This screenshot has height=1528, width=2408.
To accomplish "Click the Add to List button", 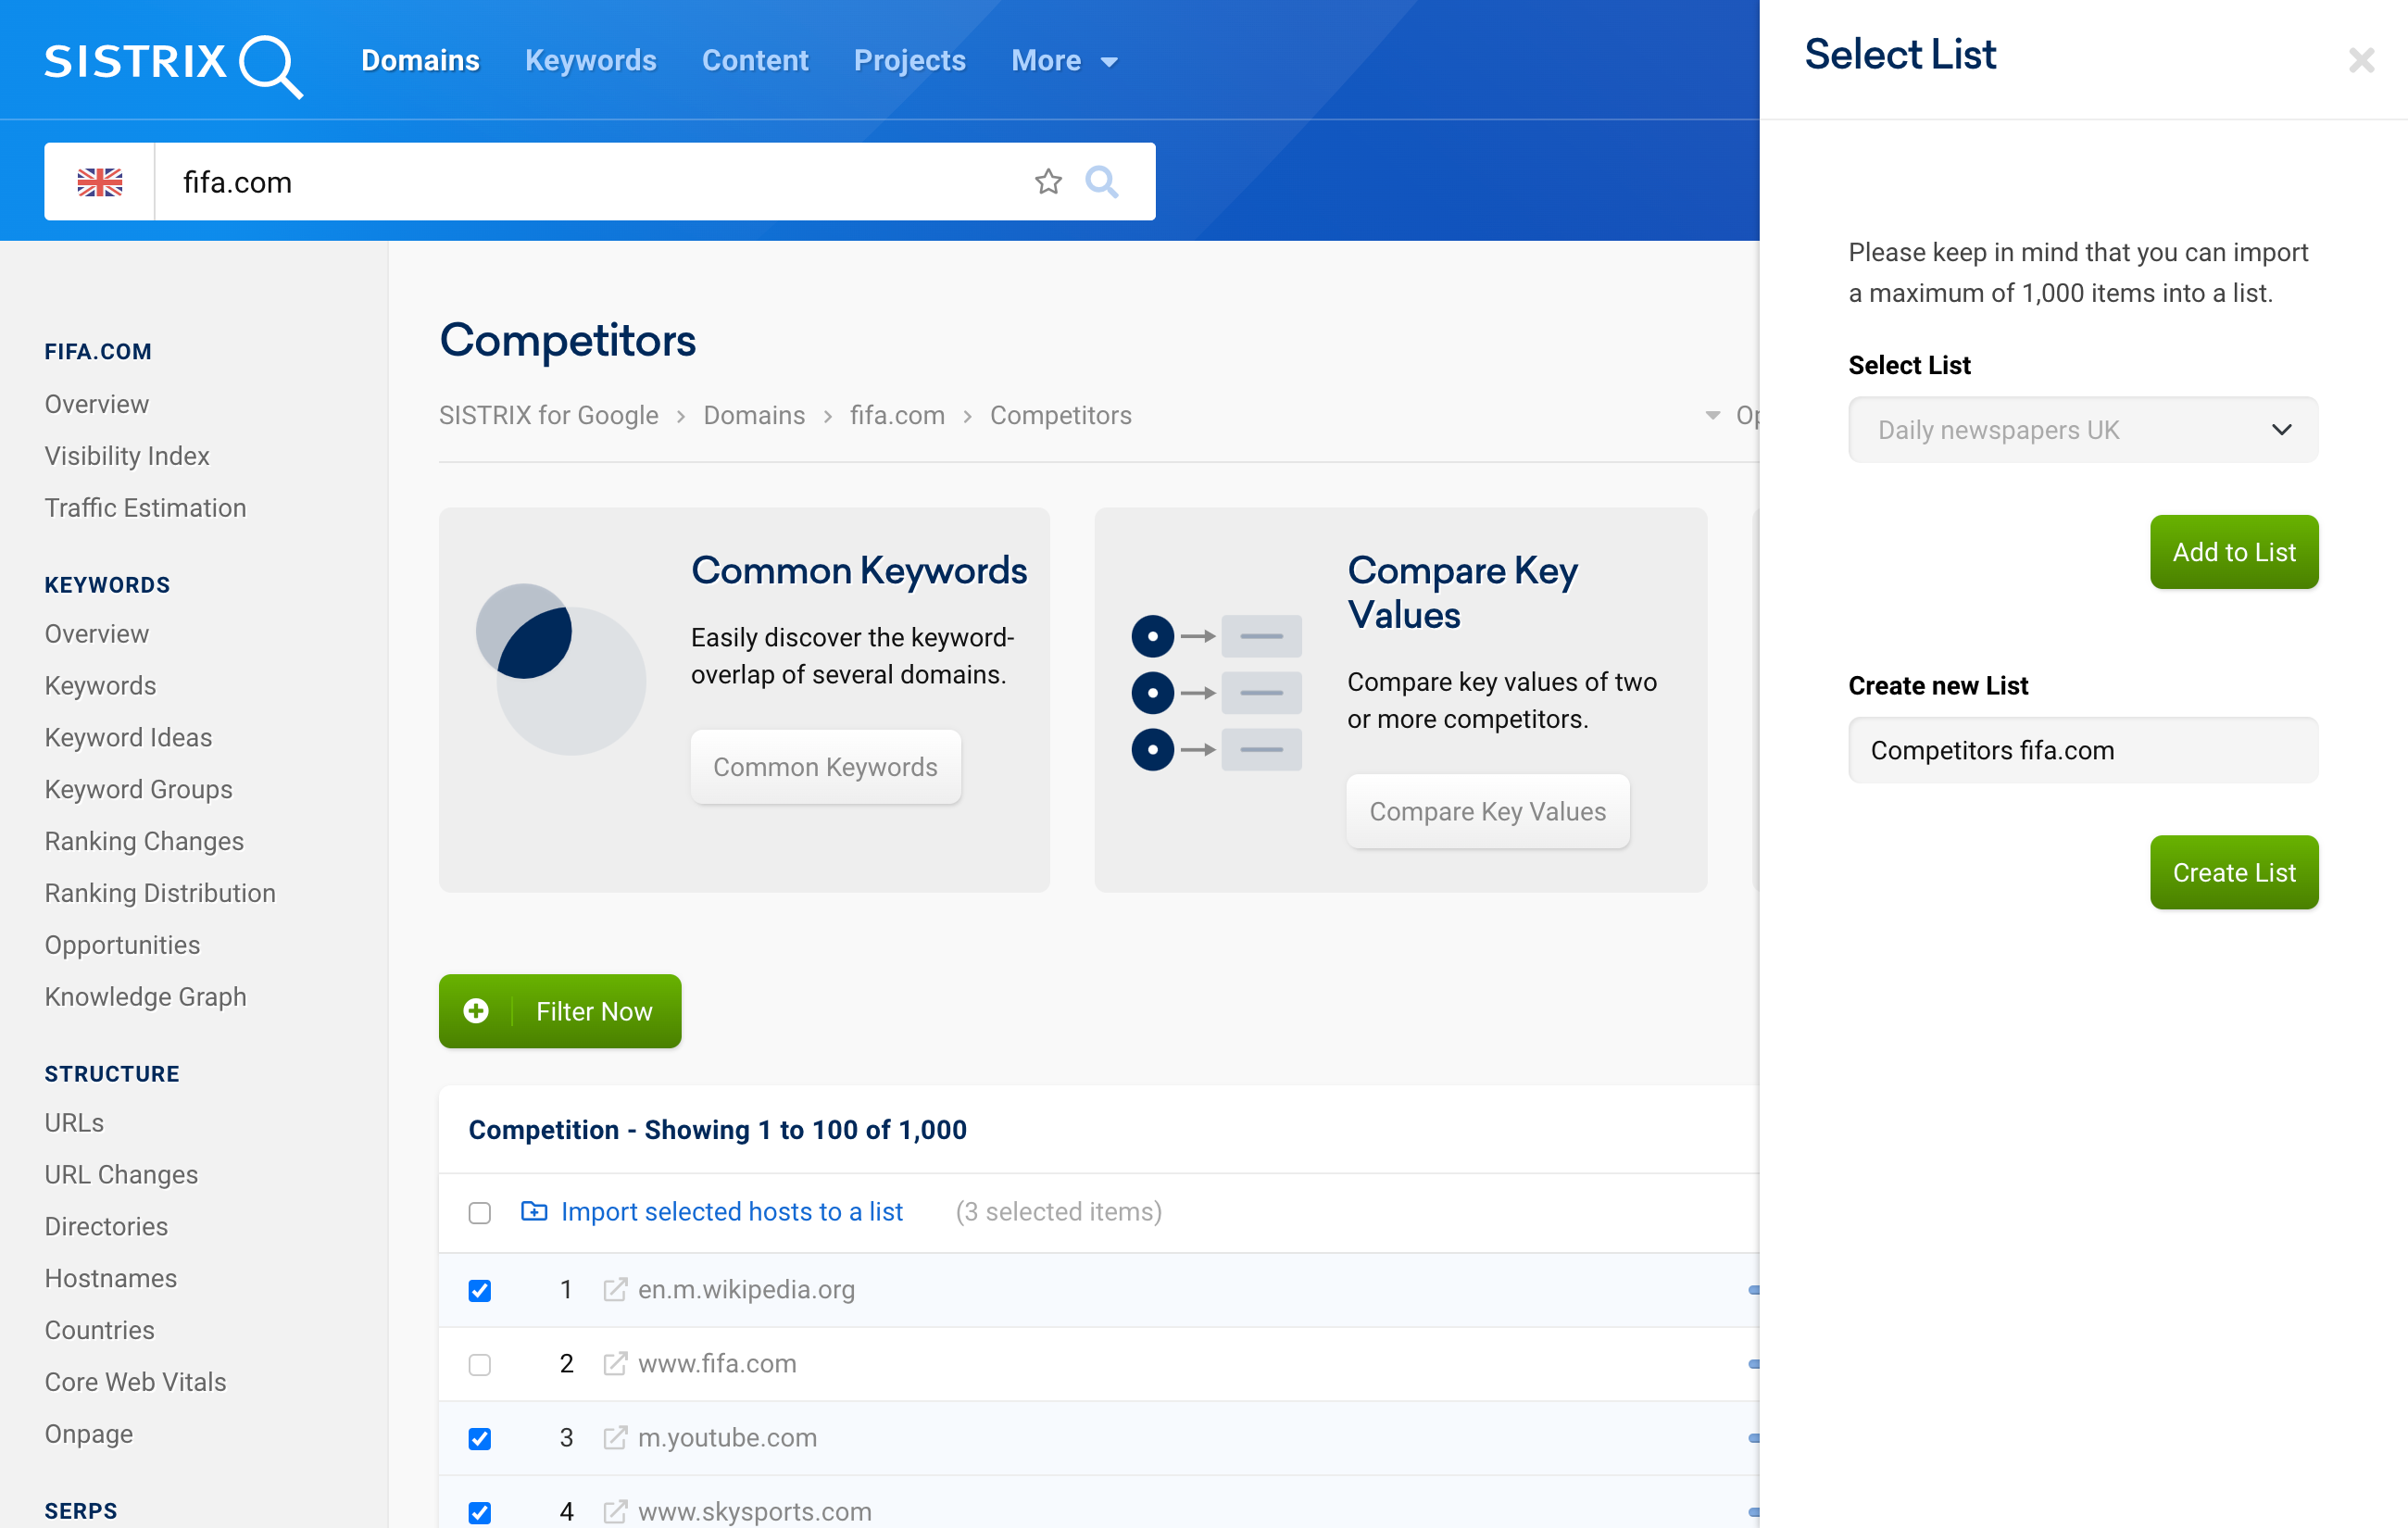I will click(x=2234, y=552).
